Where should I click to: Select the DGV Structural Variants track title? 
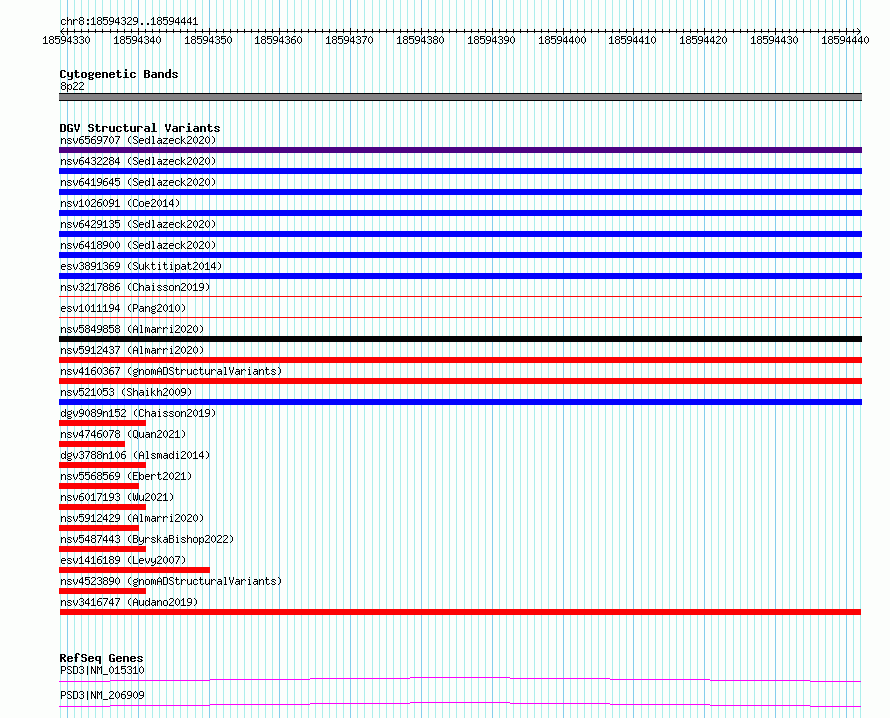coord(140,128)
